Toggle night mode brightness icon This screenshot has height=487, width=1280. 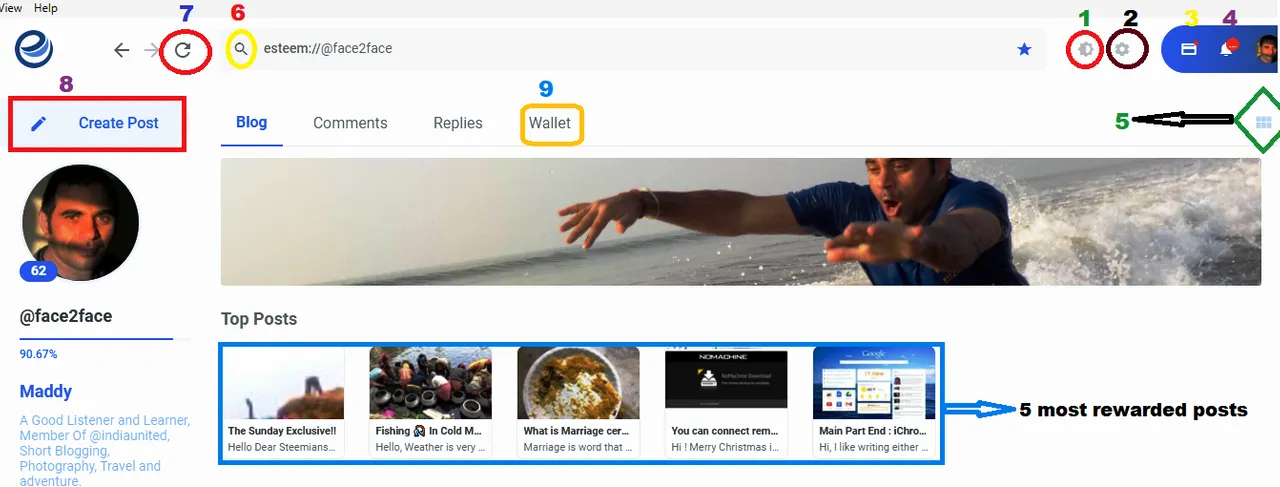click(x=1085, y=49)
